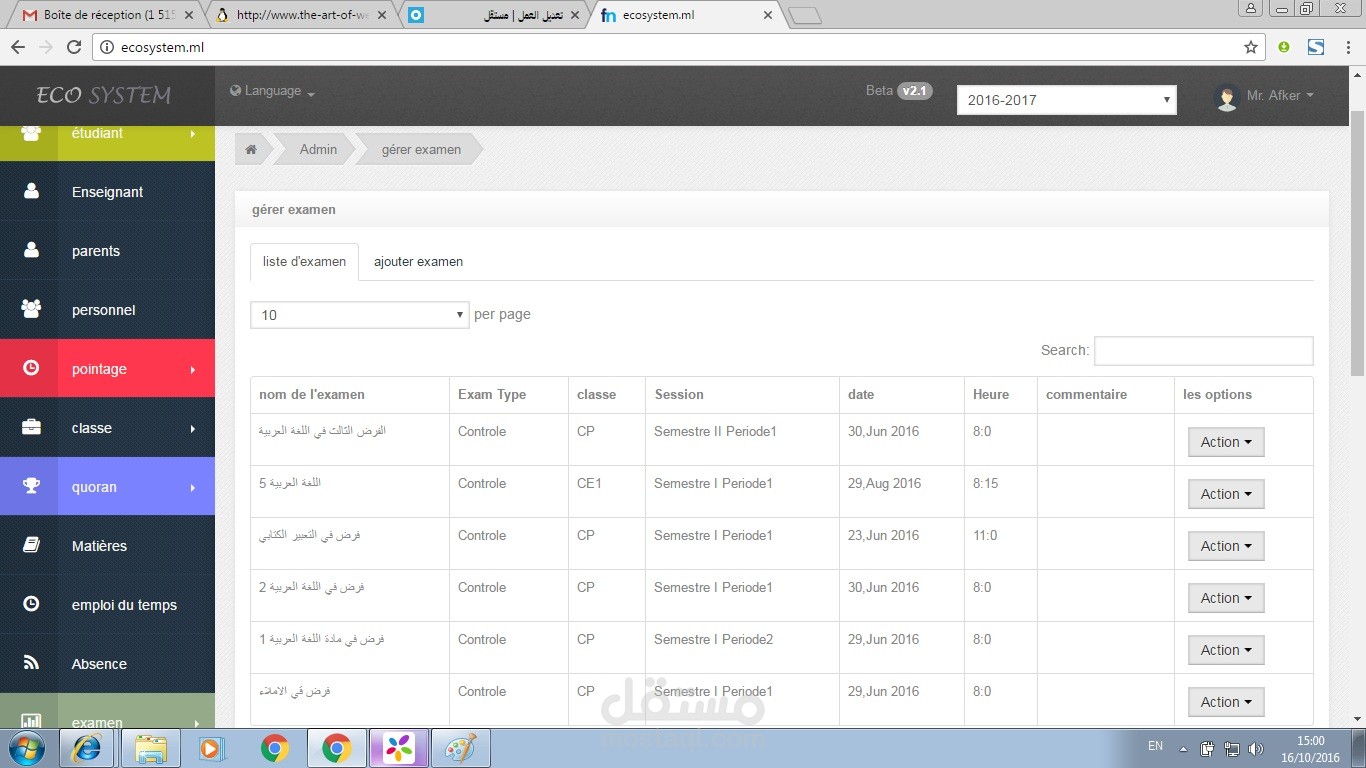
Task: Open Action dropdown for the 11:0 exam row
Action: (1226, 546)
